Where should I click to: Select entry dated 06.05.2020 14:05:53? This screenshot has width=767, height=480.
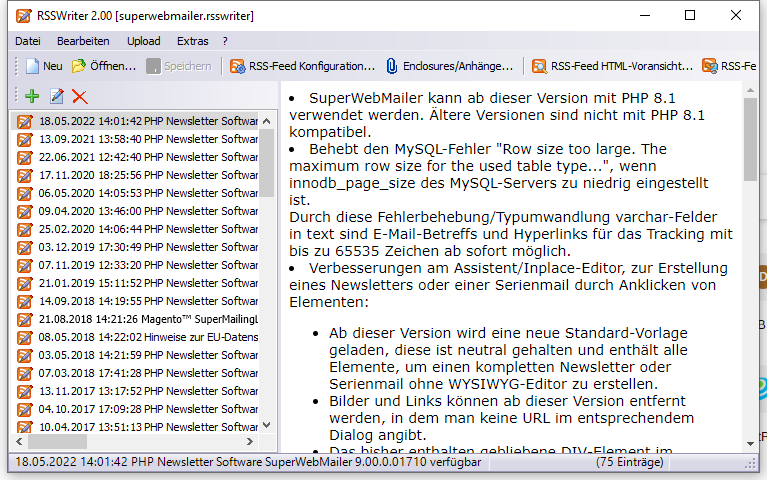pyautogui.click(x=136, y=193)
